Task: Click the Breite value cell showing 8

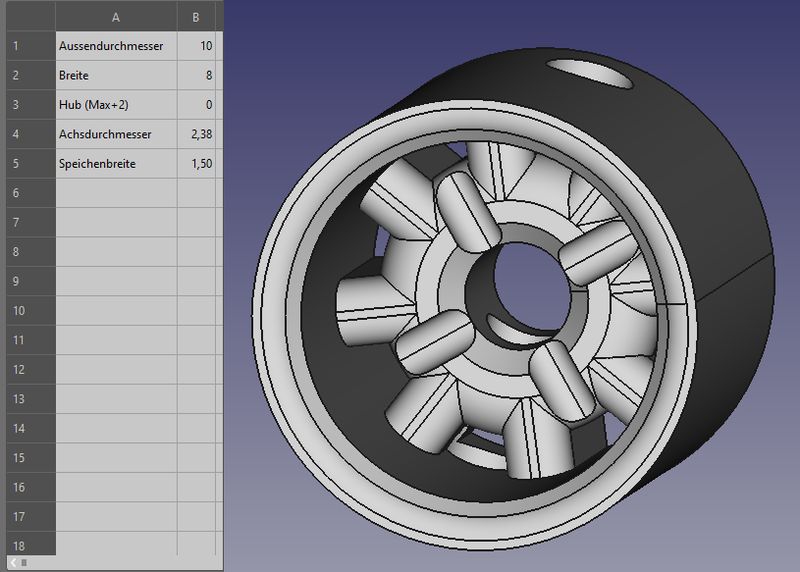Action: (x=196, y=75)
